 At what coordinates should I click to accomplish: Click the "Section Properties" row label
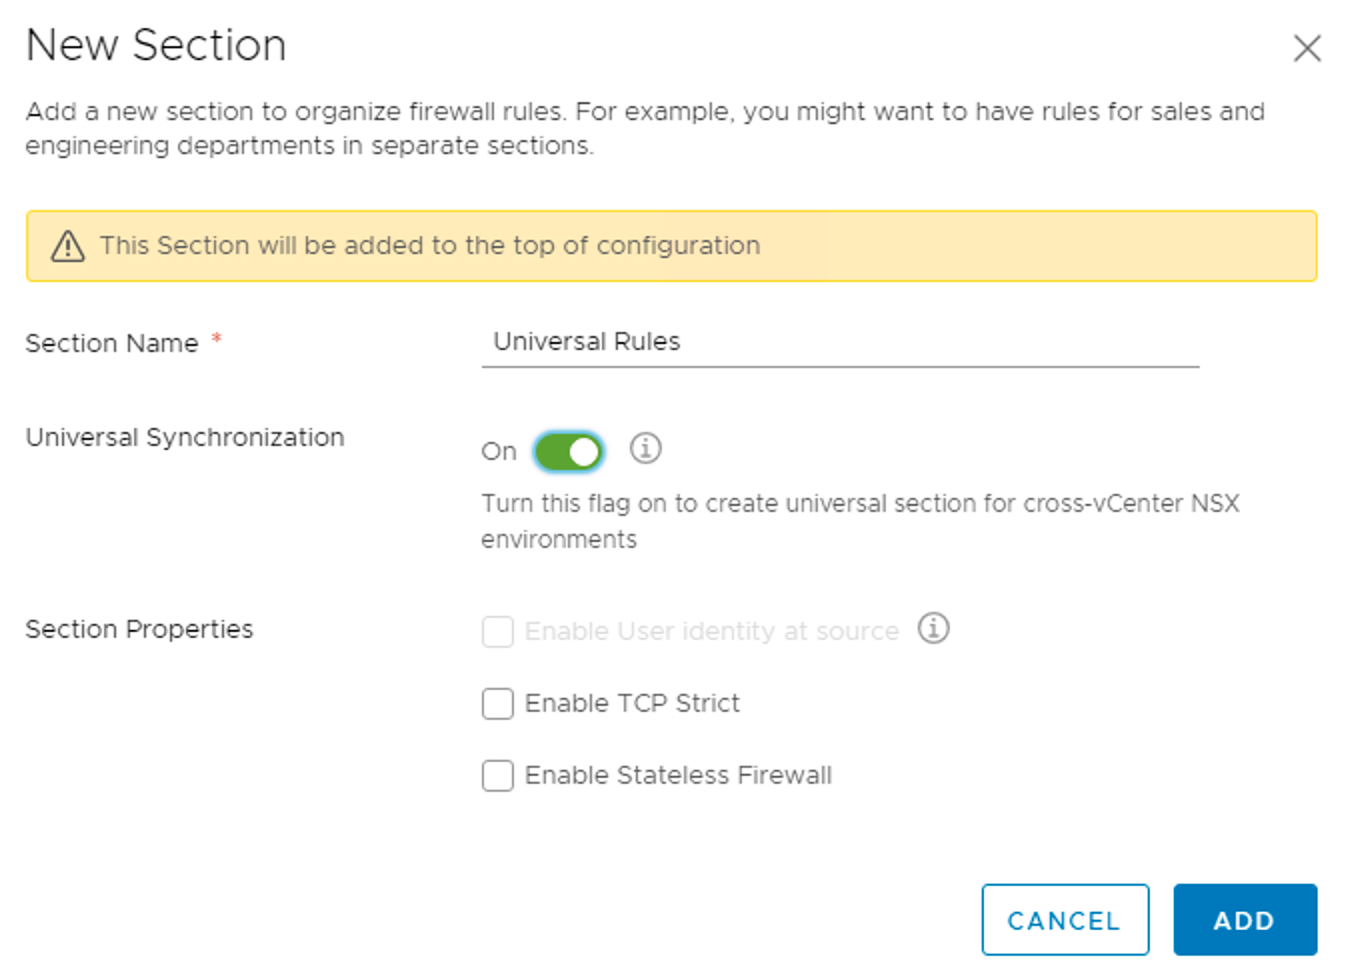point(139,630)
